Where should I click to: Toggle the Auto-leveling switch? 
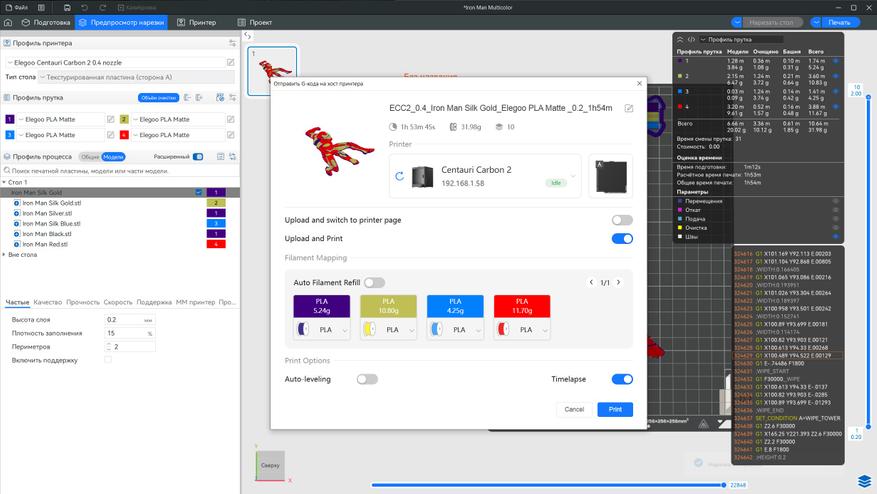[x=367, y=379]
